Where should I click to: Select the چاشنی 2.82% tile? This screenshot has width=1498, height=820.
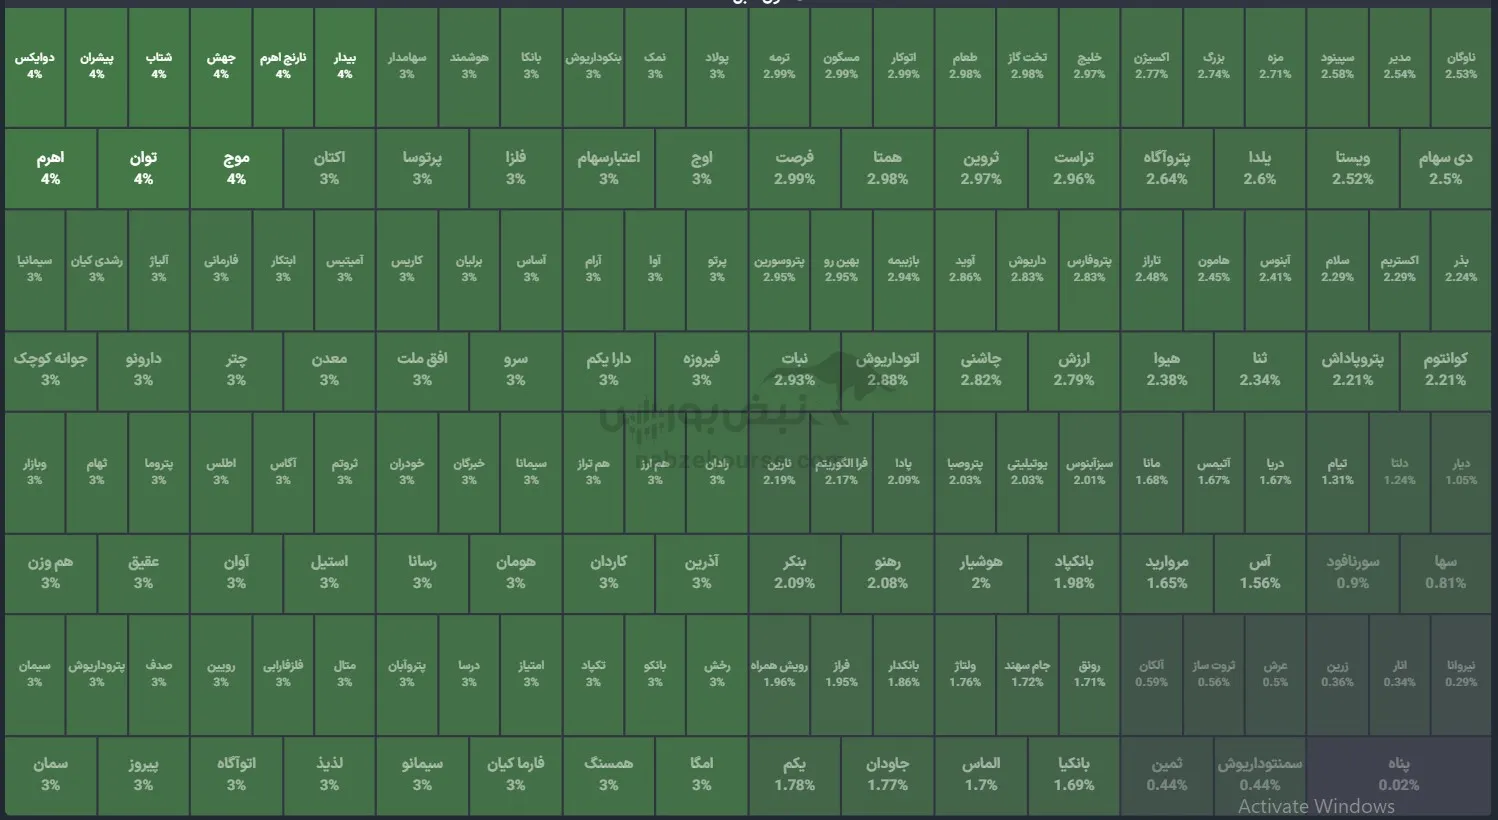980,370
